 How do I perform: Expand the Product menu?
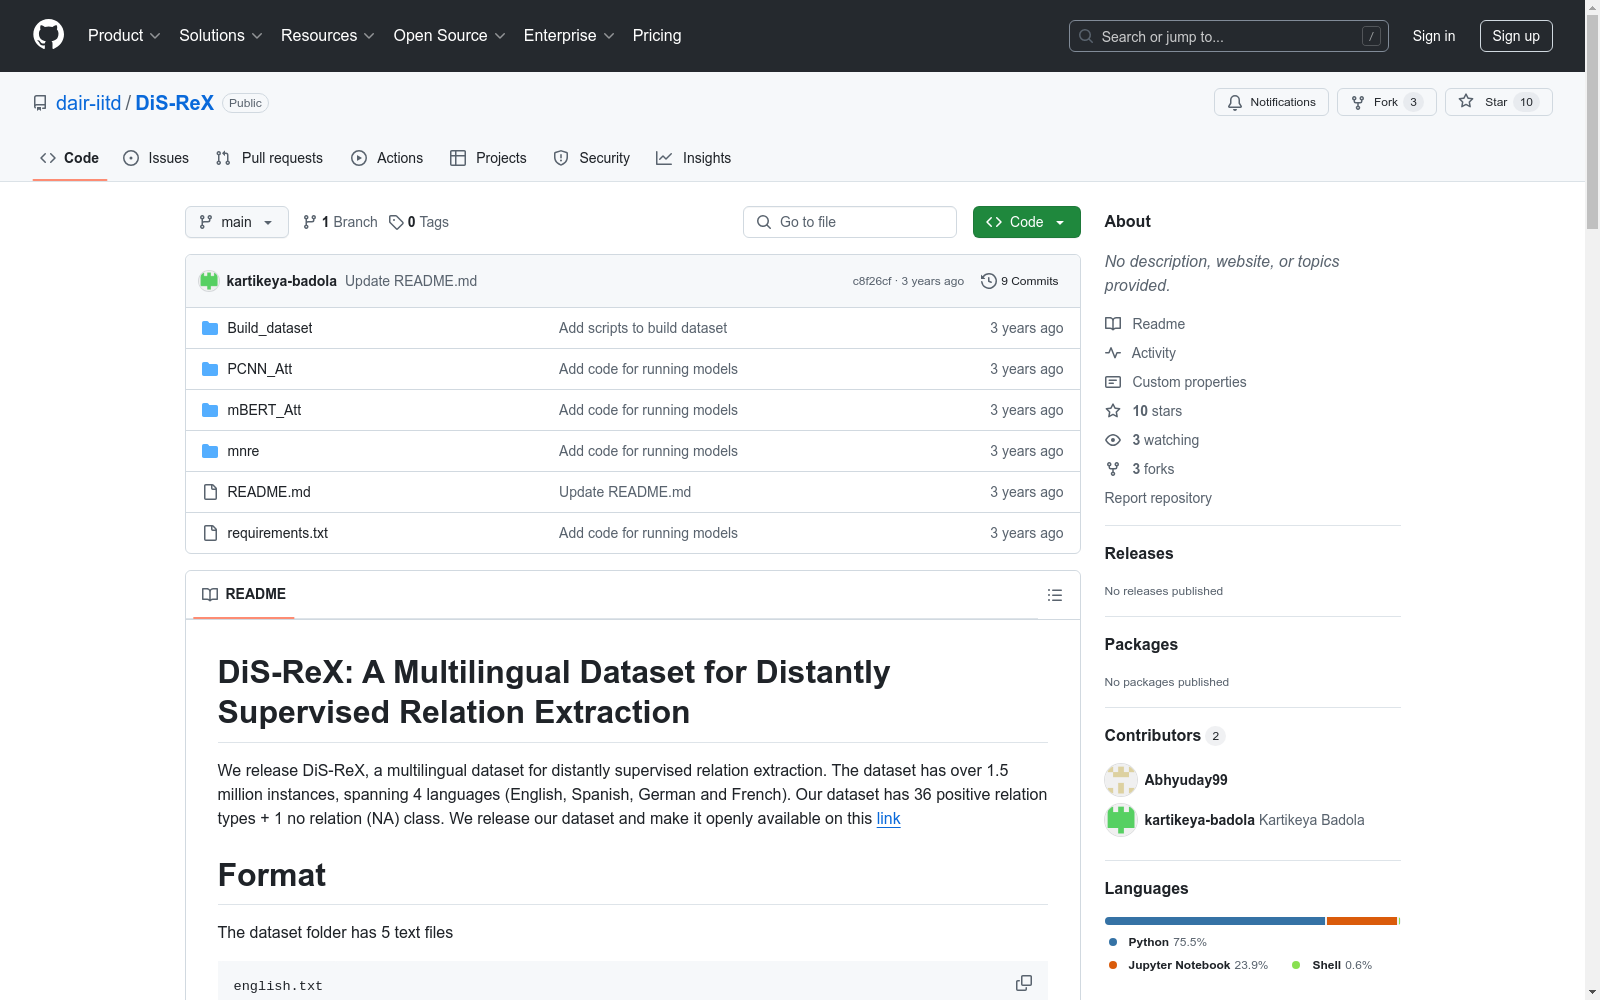(124, 35)
